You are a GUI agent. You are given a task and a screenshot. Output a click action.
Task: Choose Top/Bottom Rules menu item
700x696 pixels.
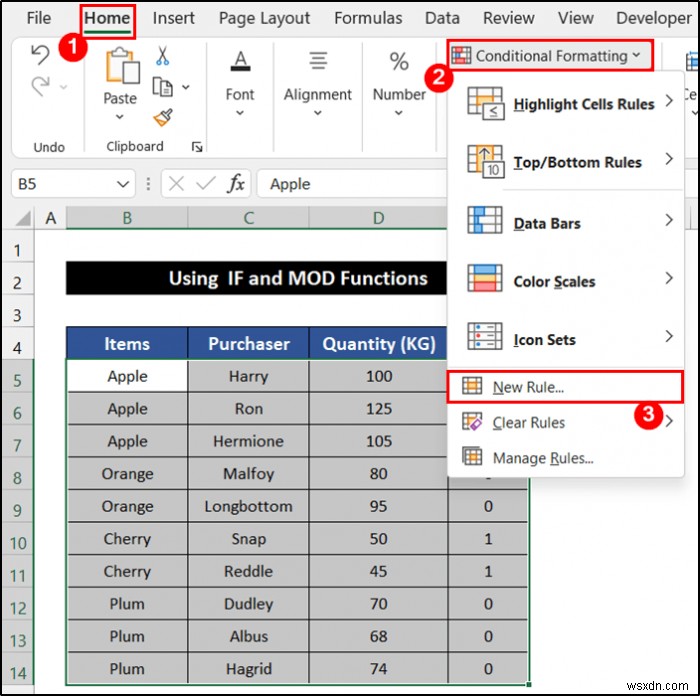(566, 162)
